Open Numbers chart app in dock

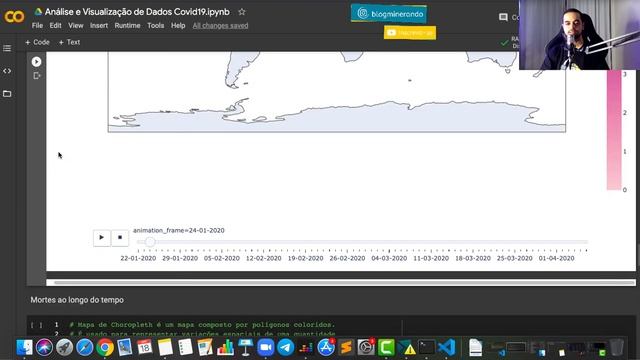pos(225,347)
